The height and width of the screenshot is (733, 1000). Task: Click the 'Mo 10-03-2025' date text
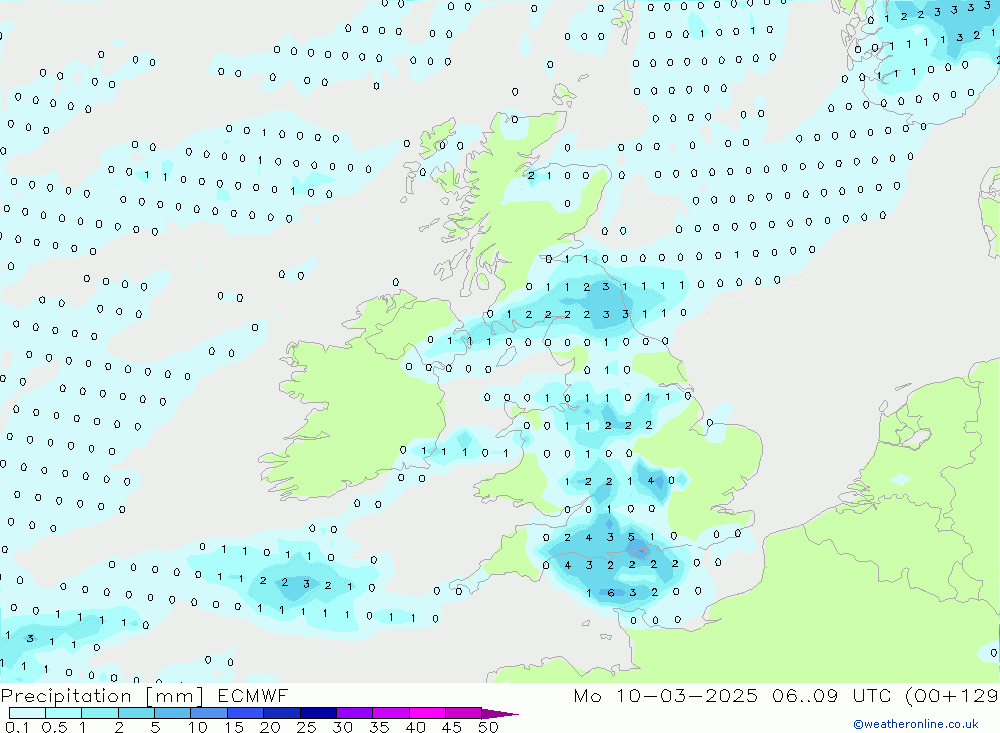click(665, 695)
